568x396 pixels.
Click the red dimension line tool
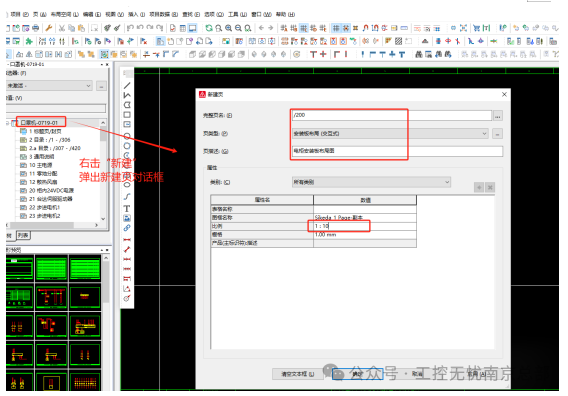click(127, 240)
